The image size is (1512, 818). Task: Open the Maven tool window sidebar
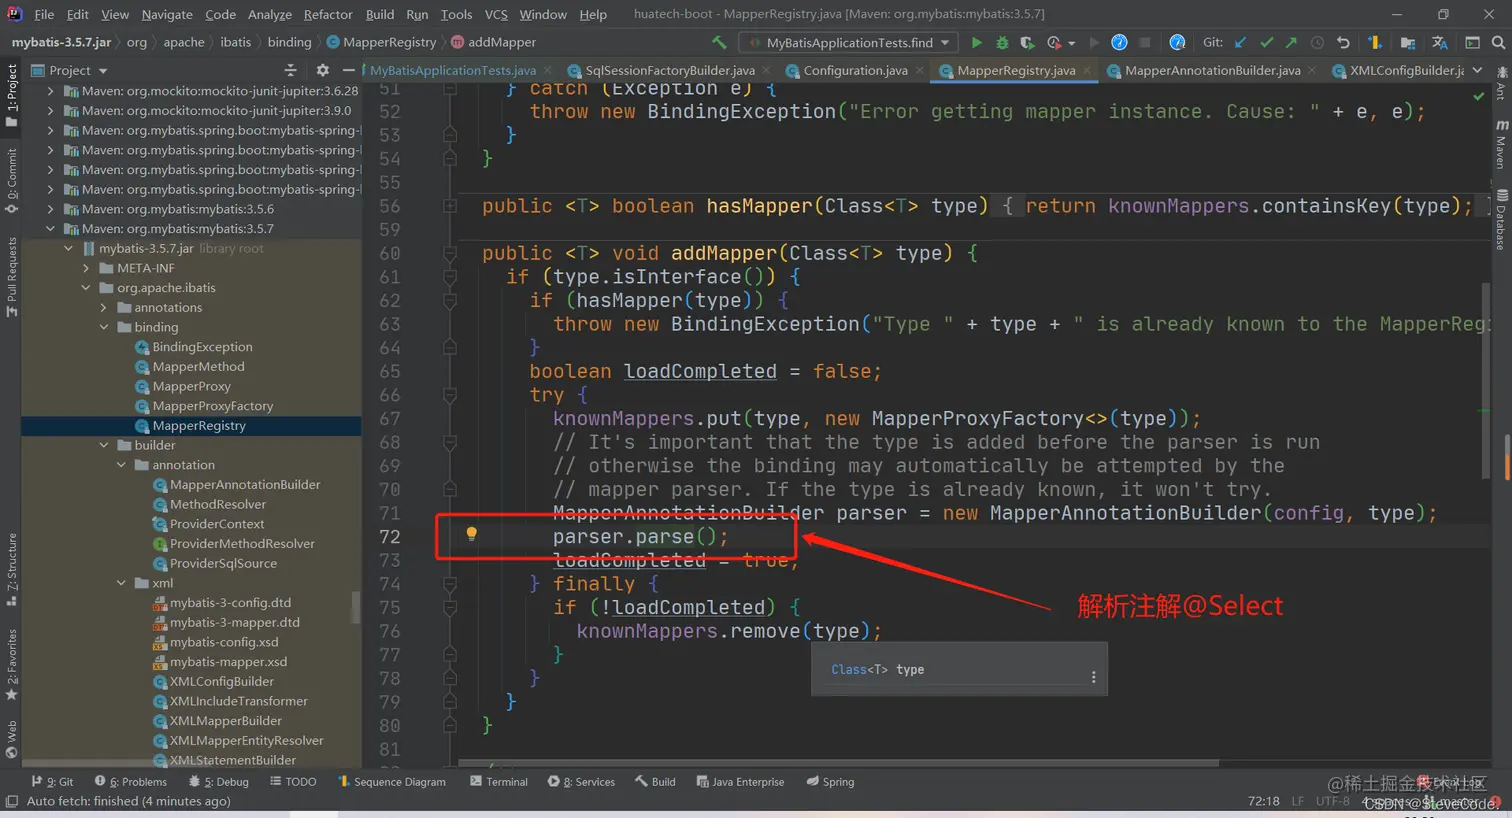click(1501, 146)
